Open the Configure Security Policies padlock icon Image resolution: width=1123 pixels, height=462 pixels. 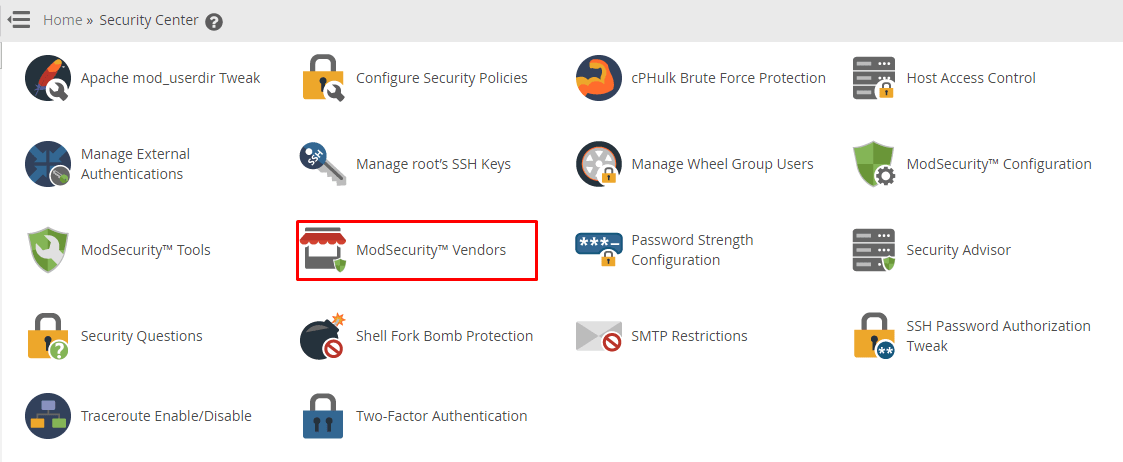(x=323, y=78)
